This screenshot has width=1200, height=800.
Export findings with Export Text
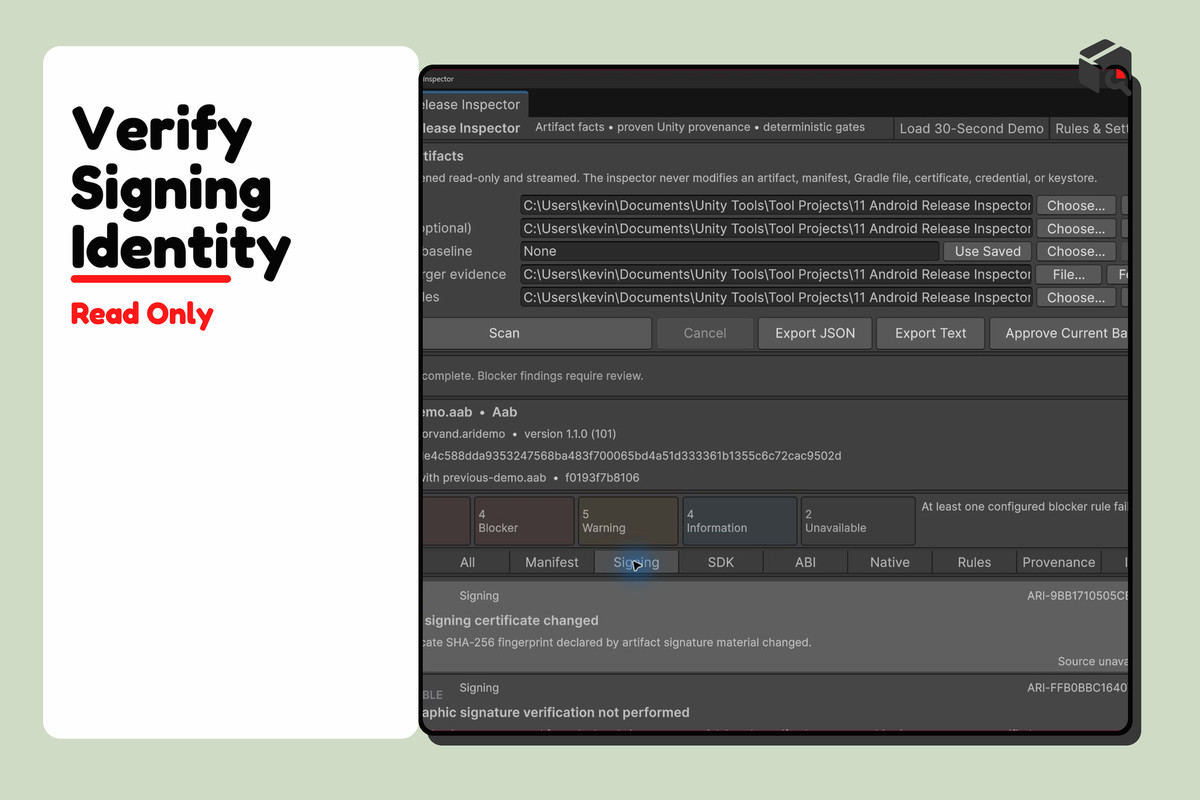(x=930, y=333)
